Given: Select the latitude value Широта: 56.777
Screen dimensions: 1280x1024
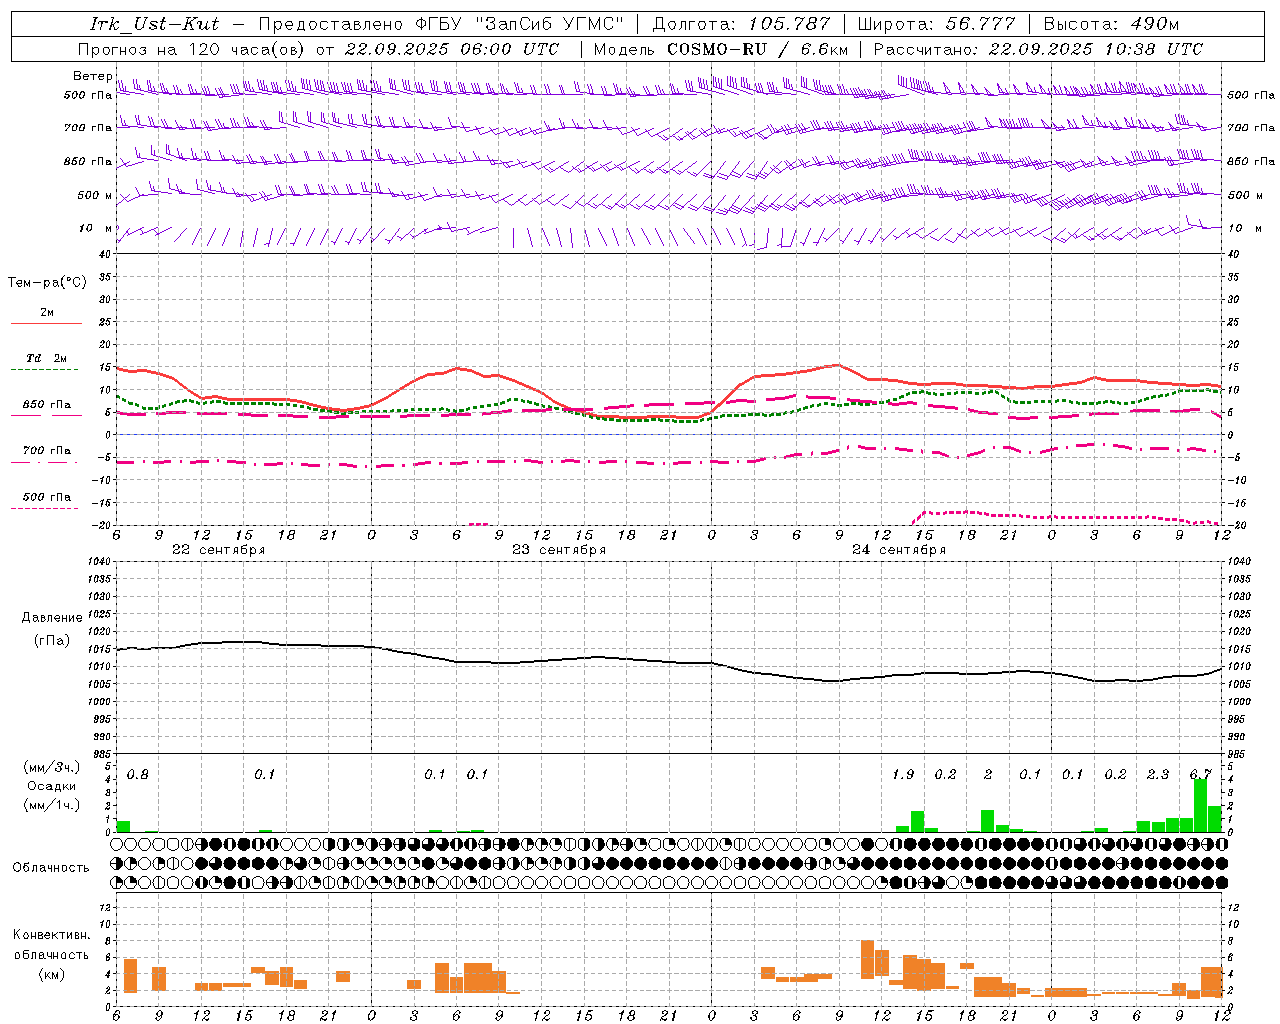Looking at the screenshot, I should click(x=937, y=24).
